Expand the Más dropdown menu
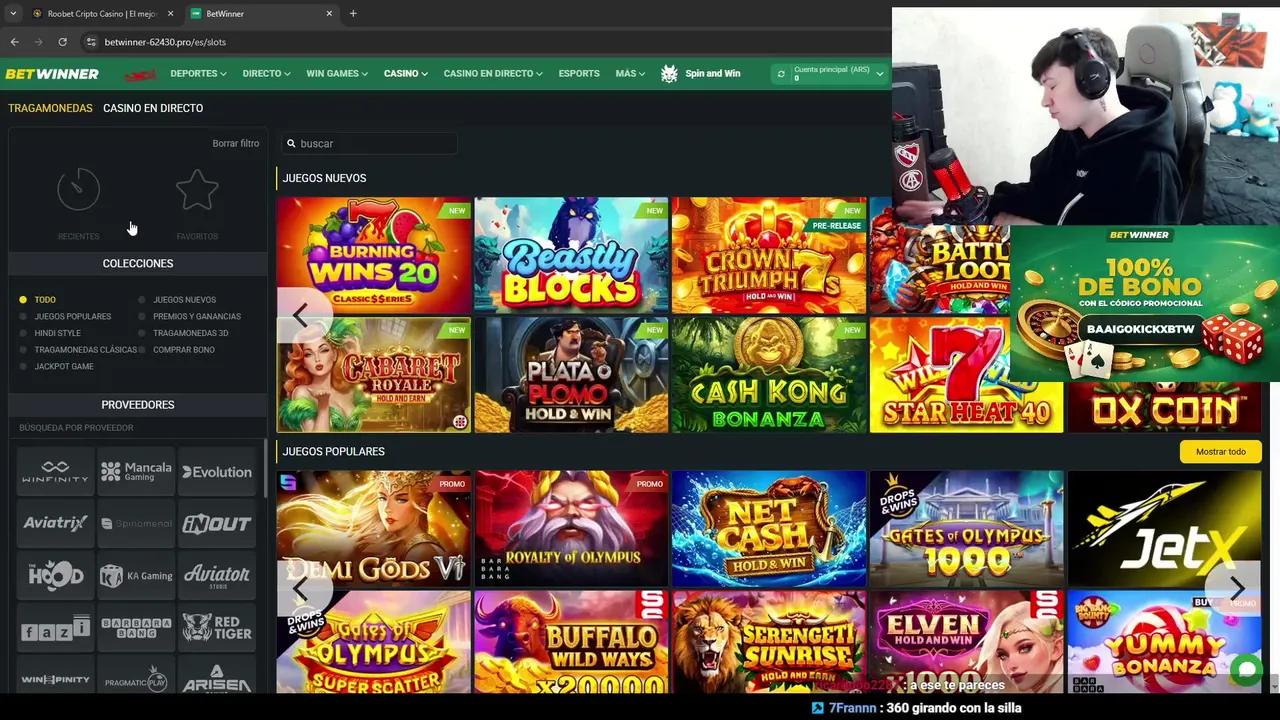Screen dimensions: 1280x720 click(x=630, y=74)
